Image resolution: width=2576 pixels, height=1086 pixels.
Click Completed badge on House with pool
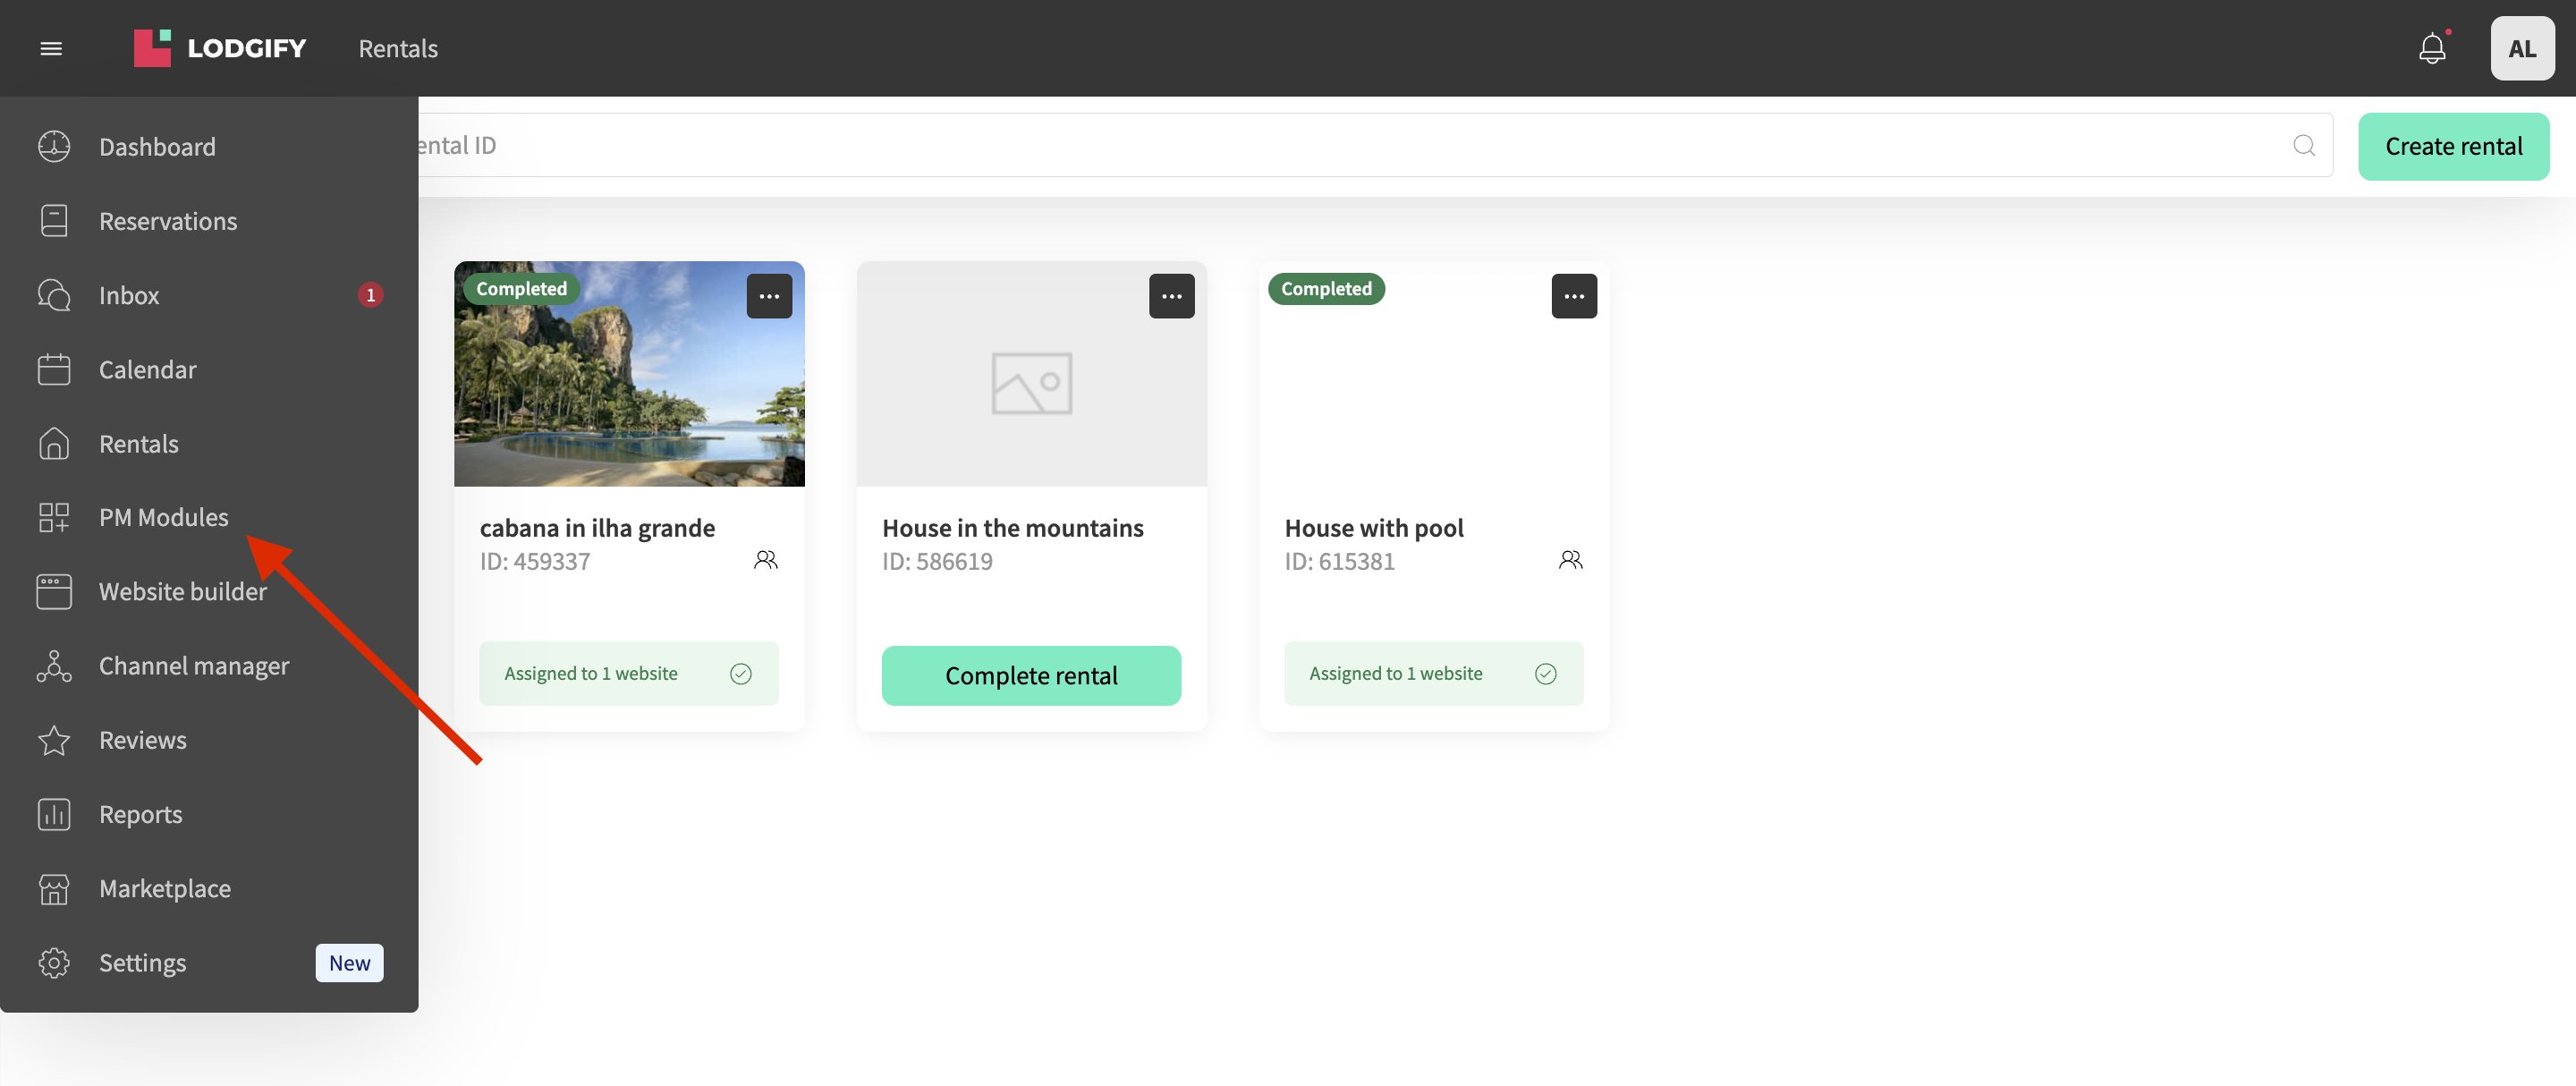coord(1326,289)
